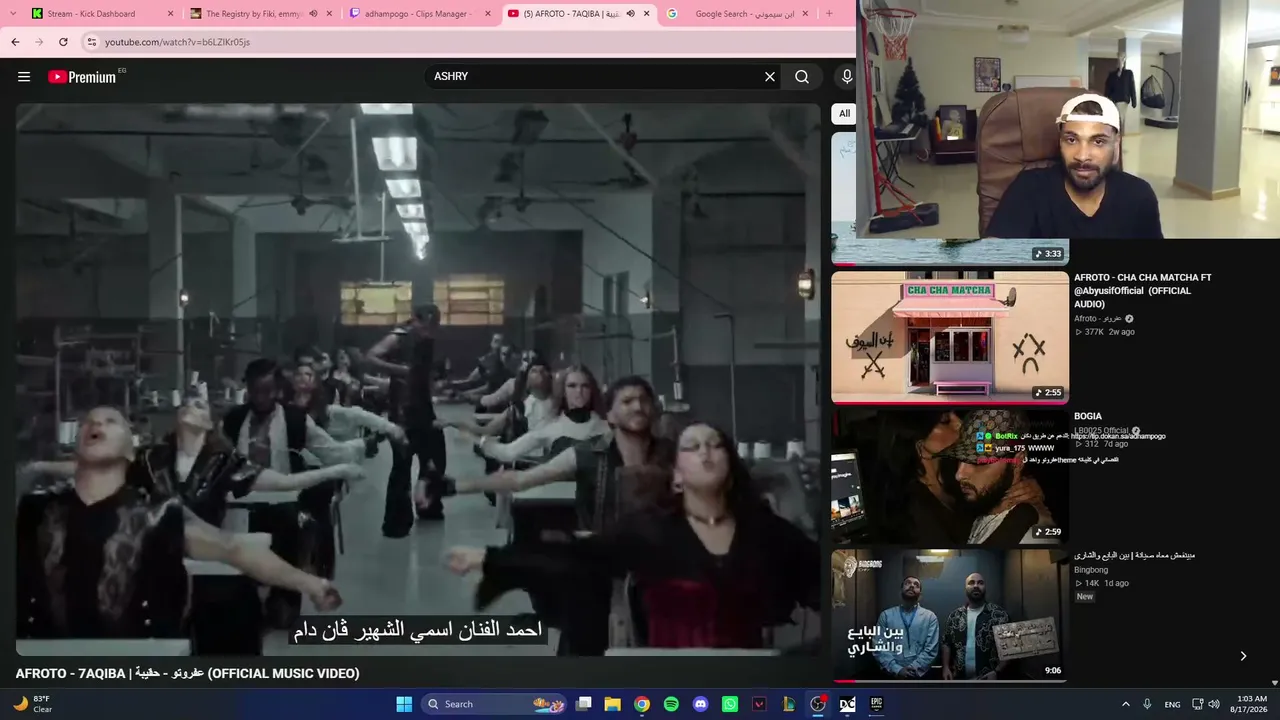The image size is (1280, 720).
Task: Open File Explorer from the taskbar
Action: [613, 704]
